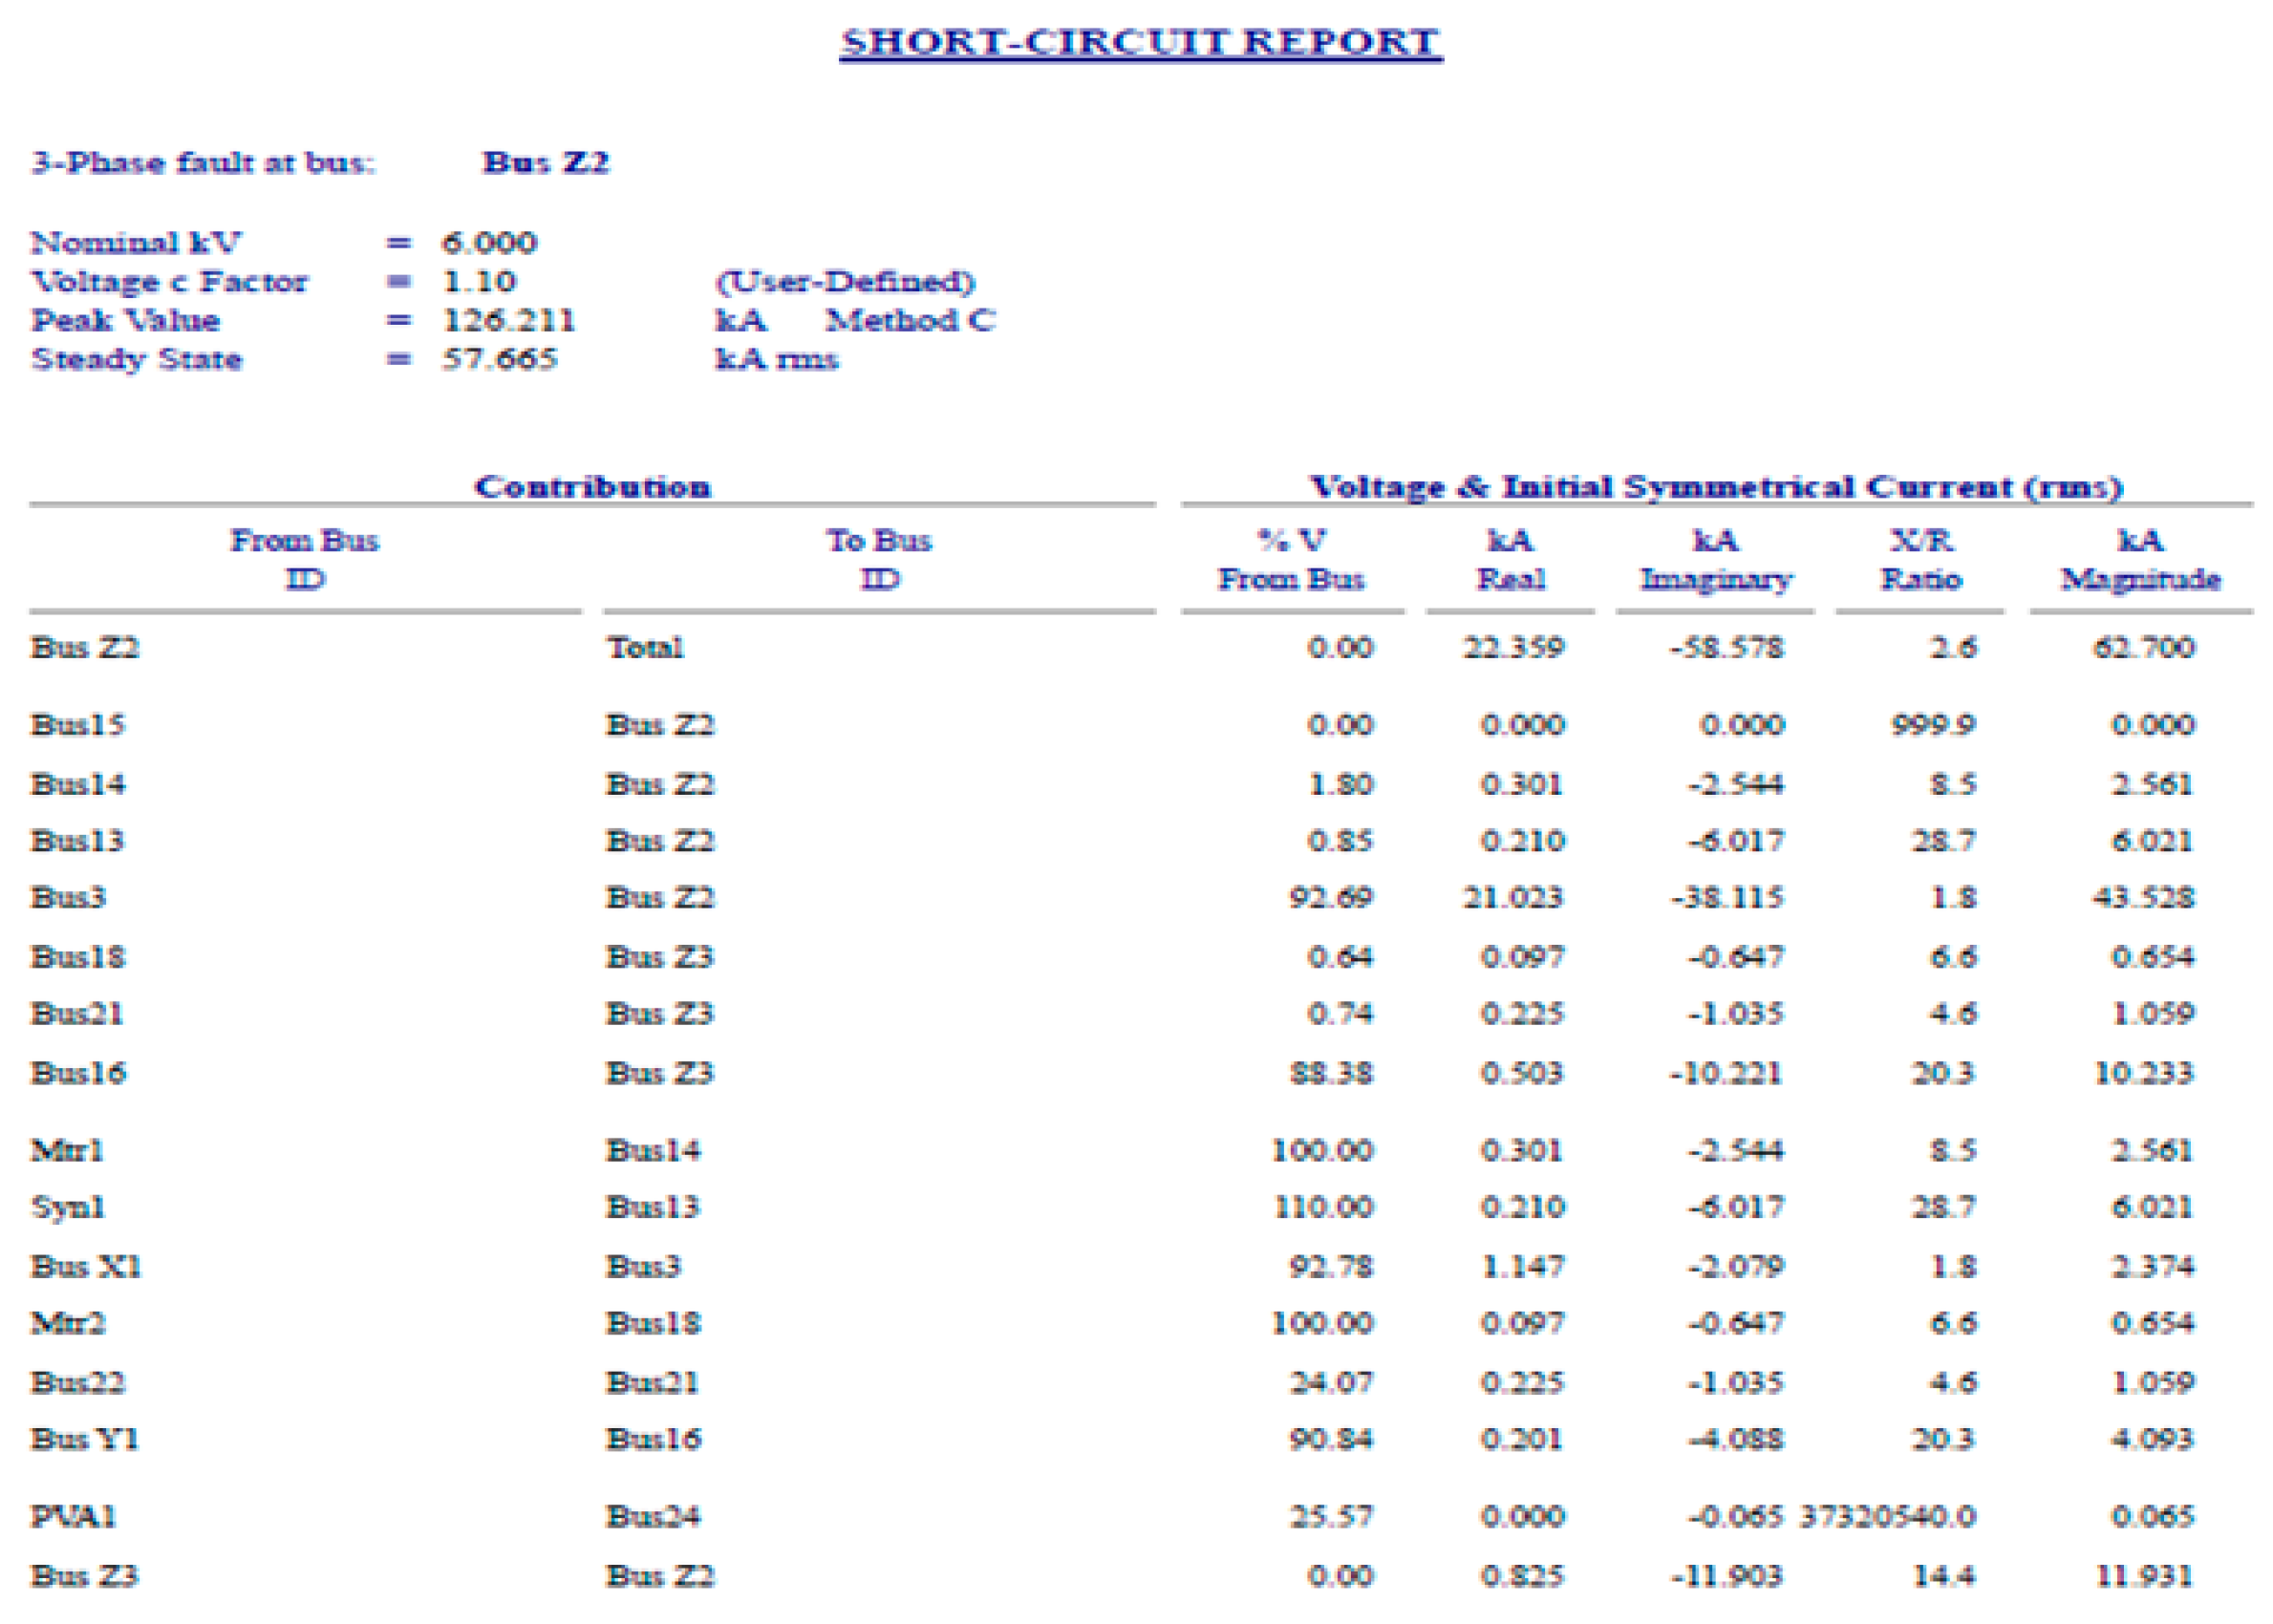Click the Syn1 row label

pos(67,1207)
